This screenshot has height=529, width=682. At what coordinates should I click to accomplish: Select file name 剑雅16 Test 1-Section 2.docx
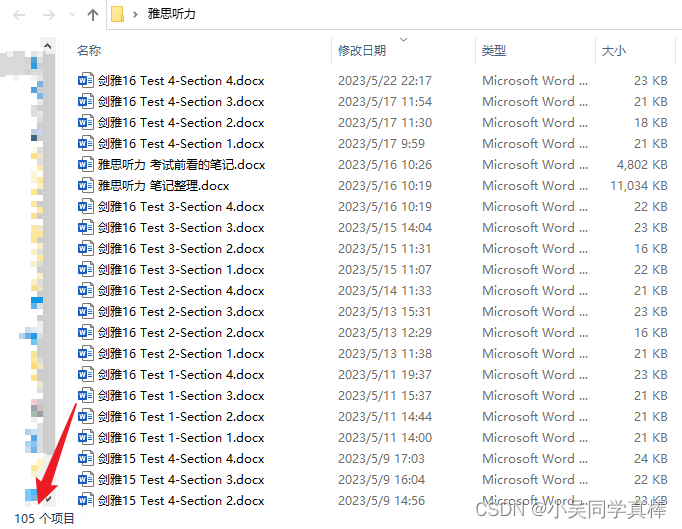[181, 416]
